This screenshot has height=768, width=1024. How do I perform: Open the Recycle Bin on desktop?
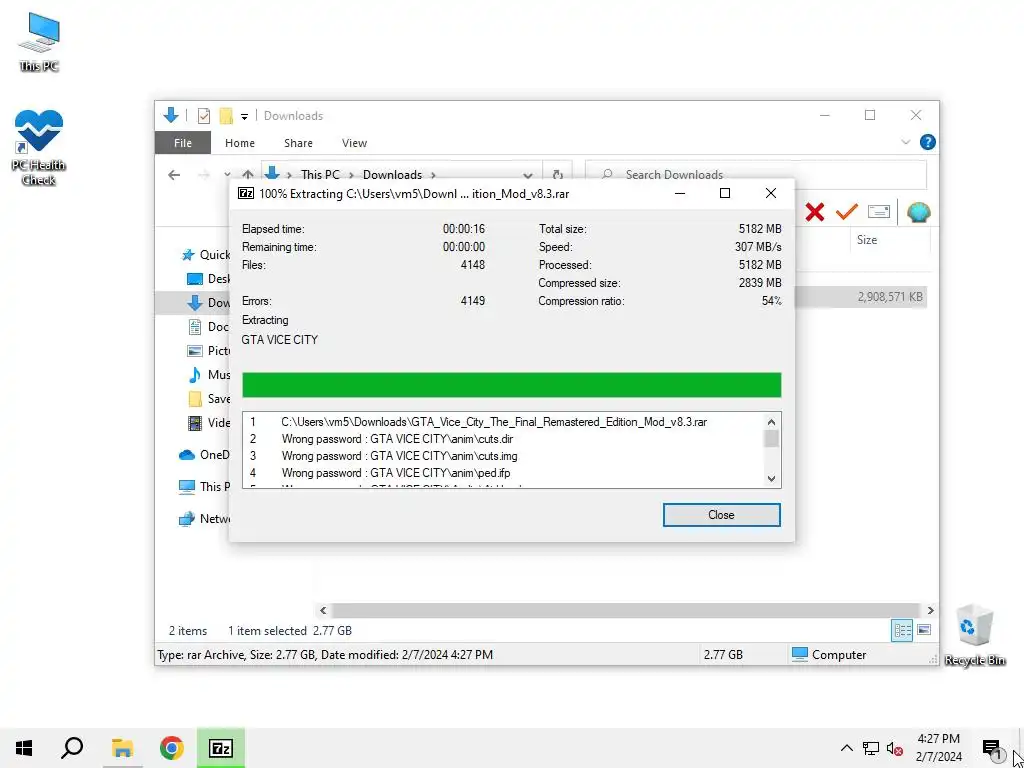coord(974,635)
